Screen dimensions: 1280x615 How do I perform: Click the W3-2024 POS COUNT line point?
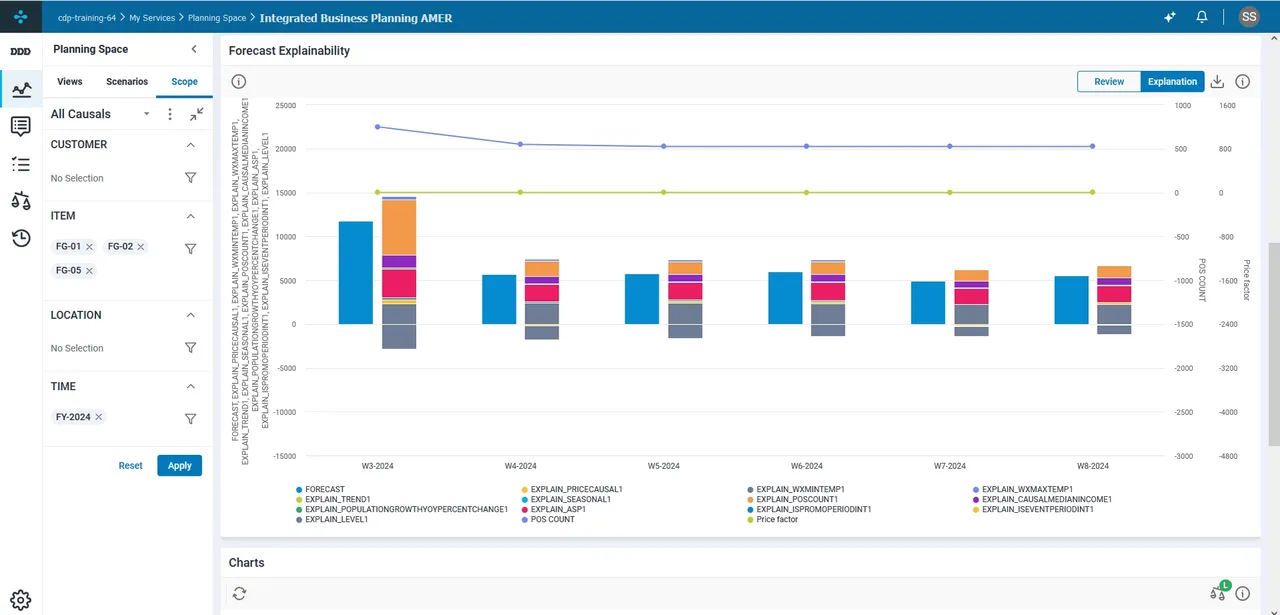[377, 127]
